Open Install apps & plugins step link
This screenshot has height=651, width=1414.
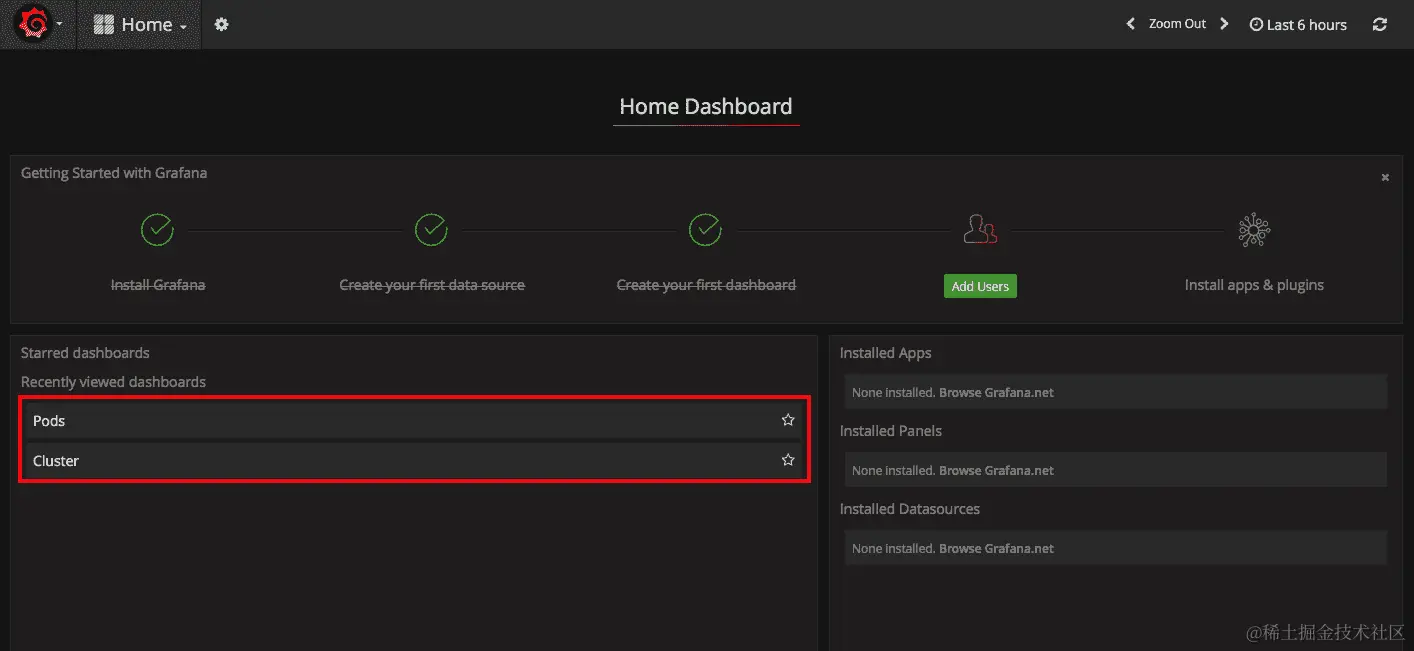coord(1254,285)
